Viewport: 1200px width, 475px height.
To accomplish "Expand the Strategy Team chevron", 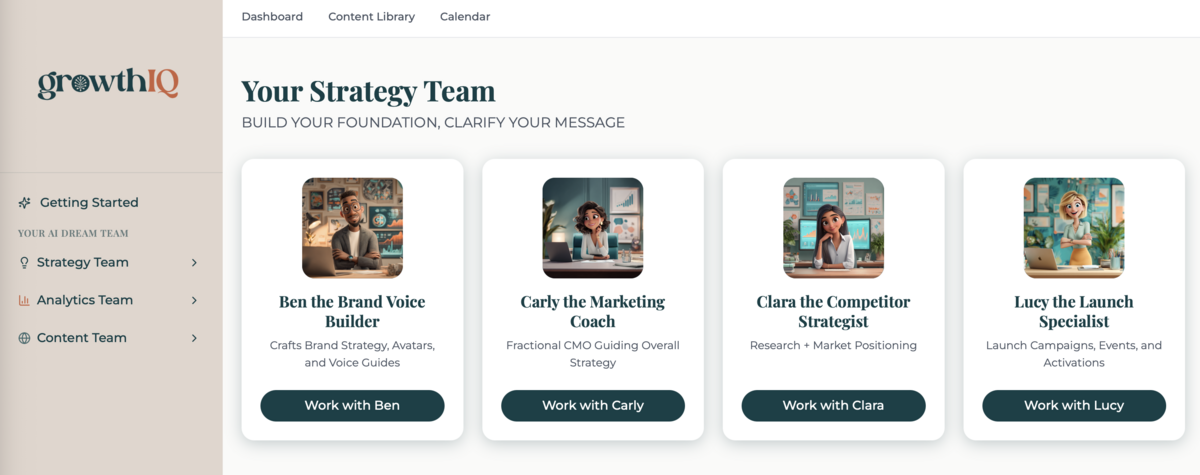I will click(x=194, y=263).
